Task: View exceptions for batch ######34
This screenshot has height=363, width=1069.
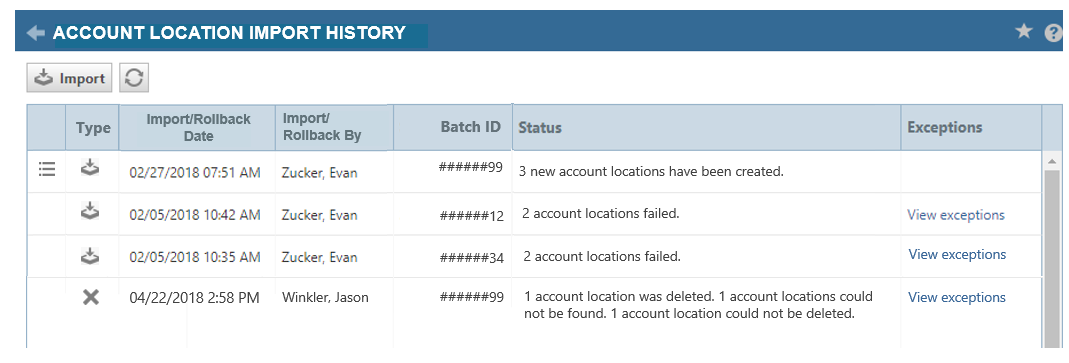Action: click(957, 255)
